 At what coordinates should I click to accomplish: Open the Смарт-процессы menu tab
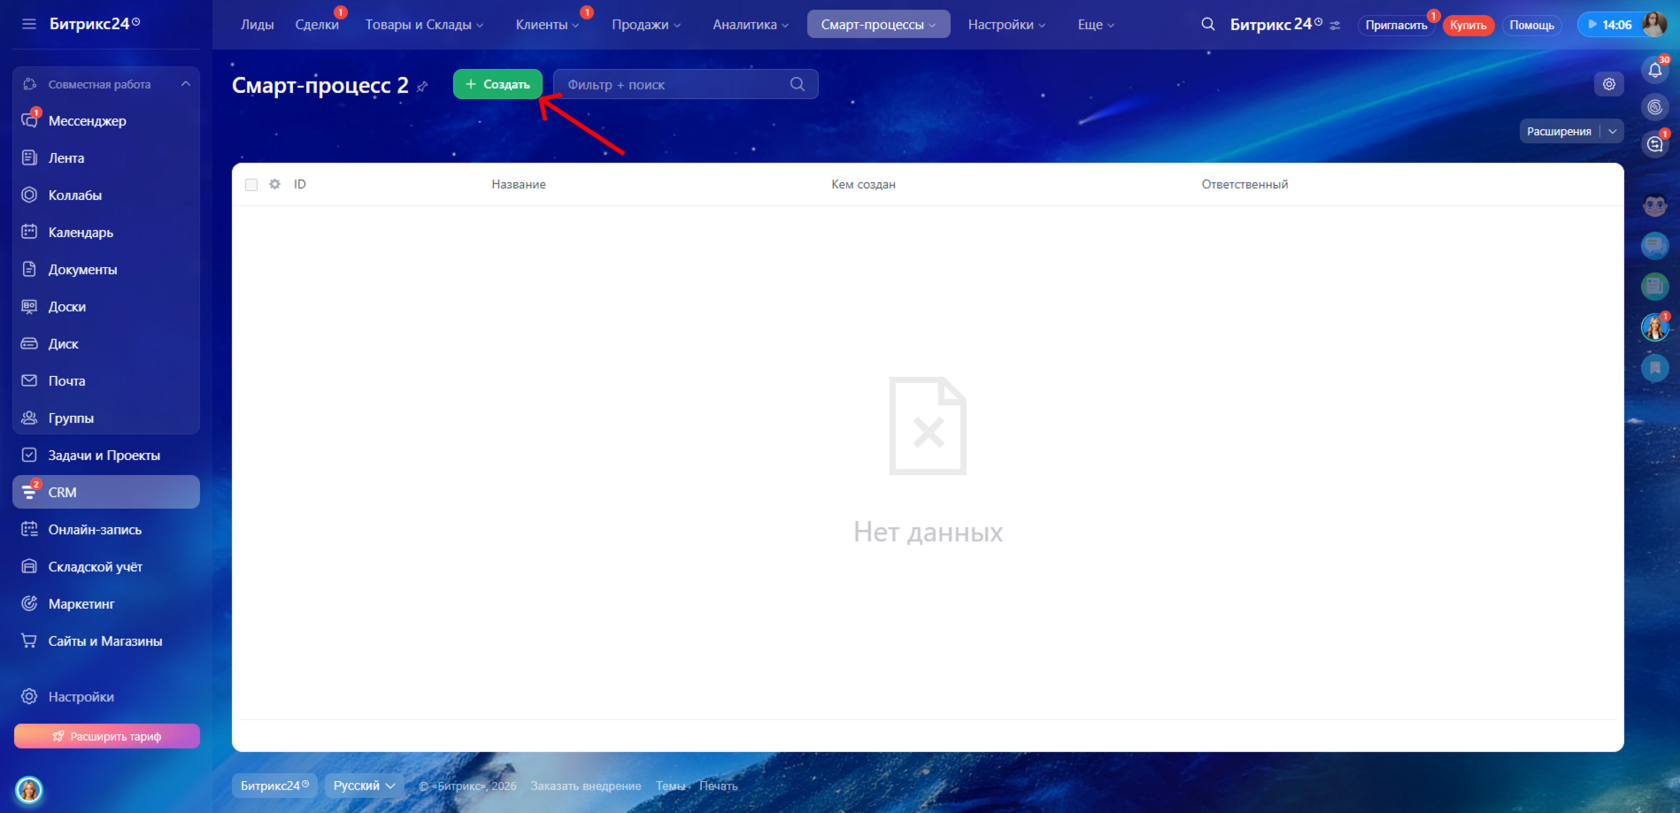[x=878, y=24]
